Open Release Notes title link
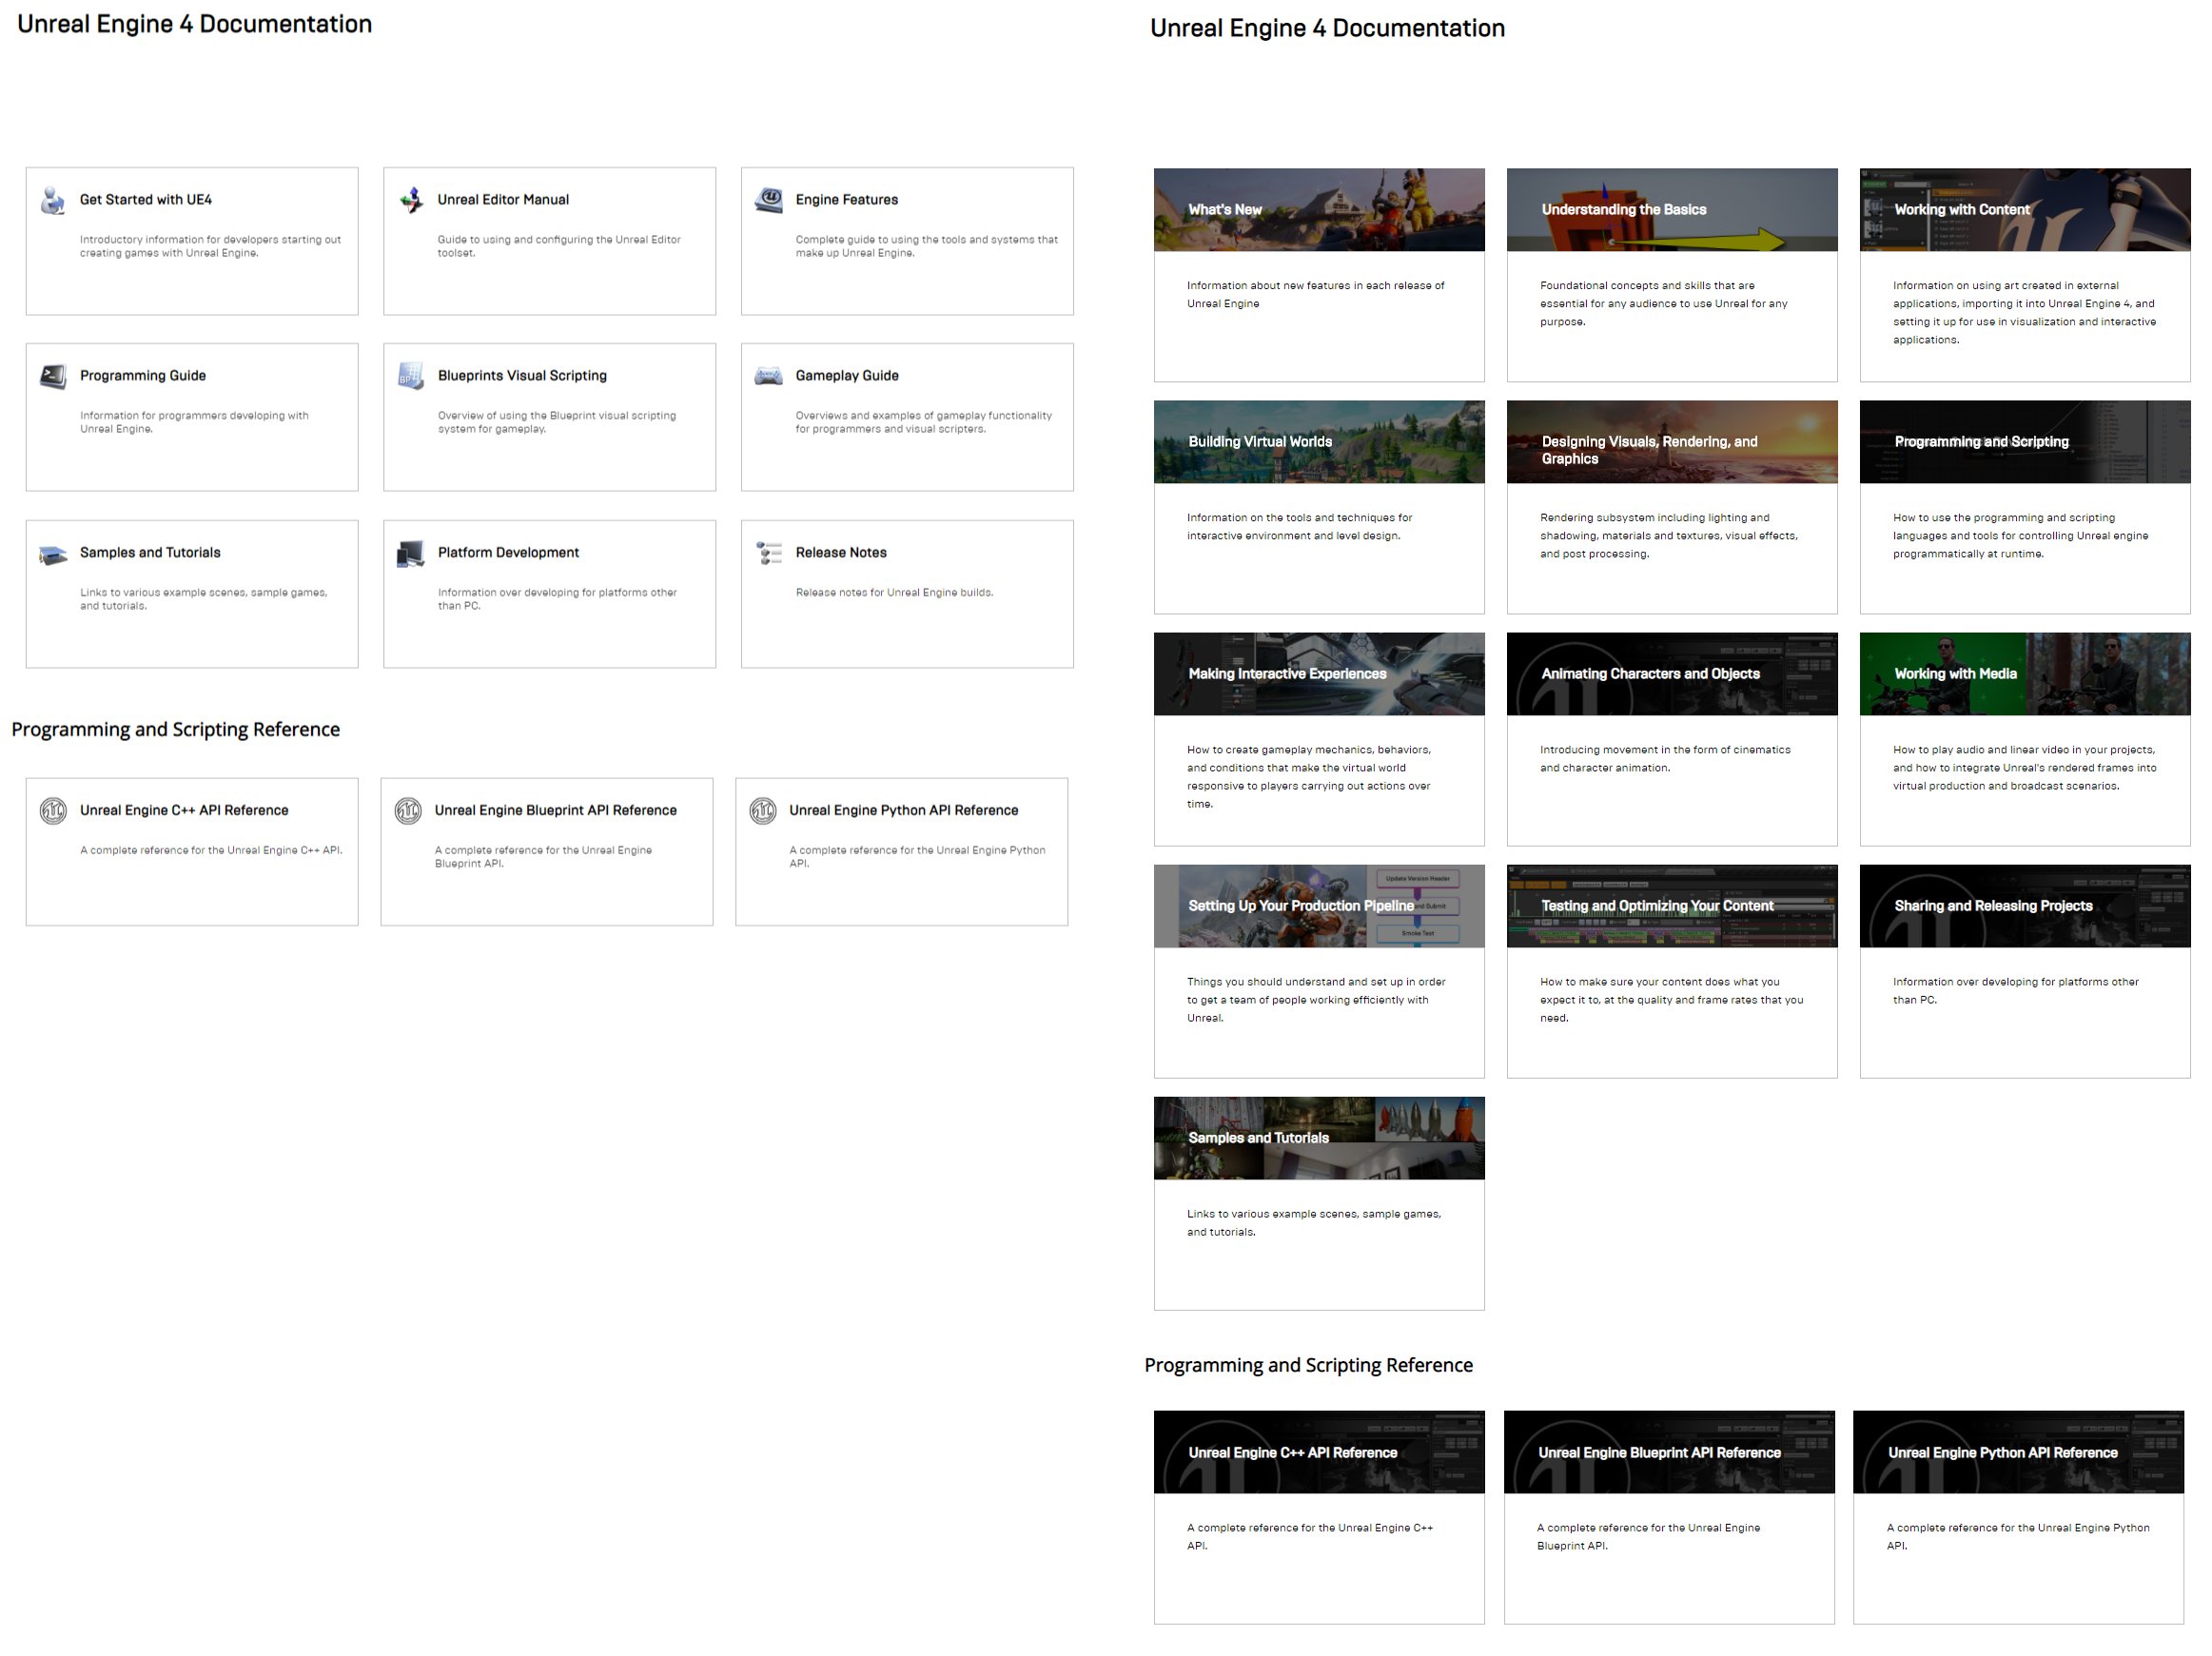Viewport: 2212px width, 1656px height. [841, 553]
